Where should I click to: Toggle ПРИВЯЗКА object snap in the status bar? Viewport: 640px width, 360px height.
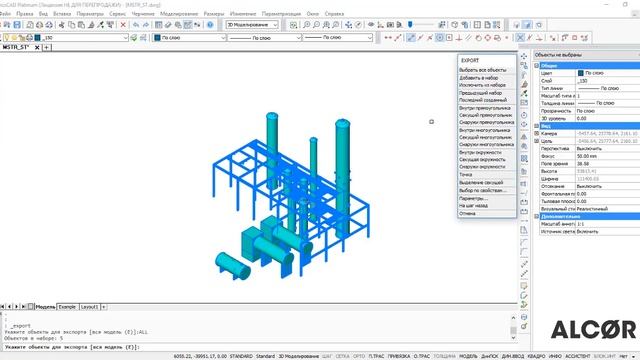coord(399,356)
